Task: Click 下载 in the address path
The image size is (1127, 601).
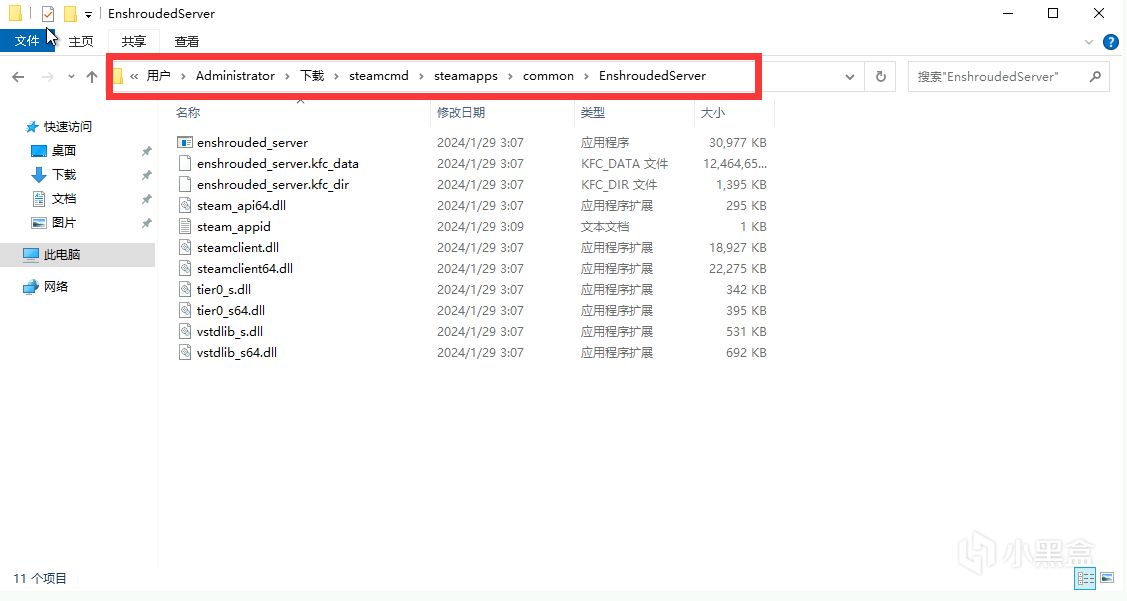Action: 312,75
